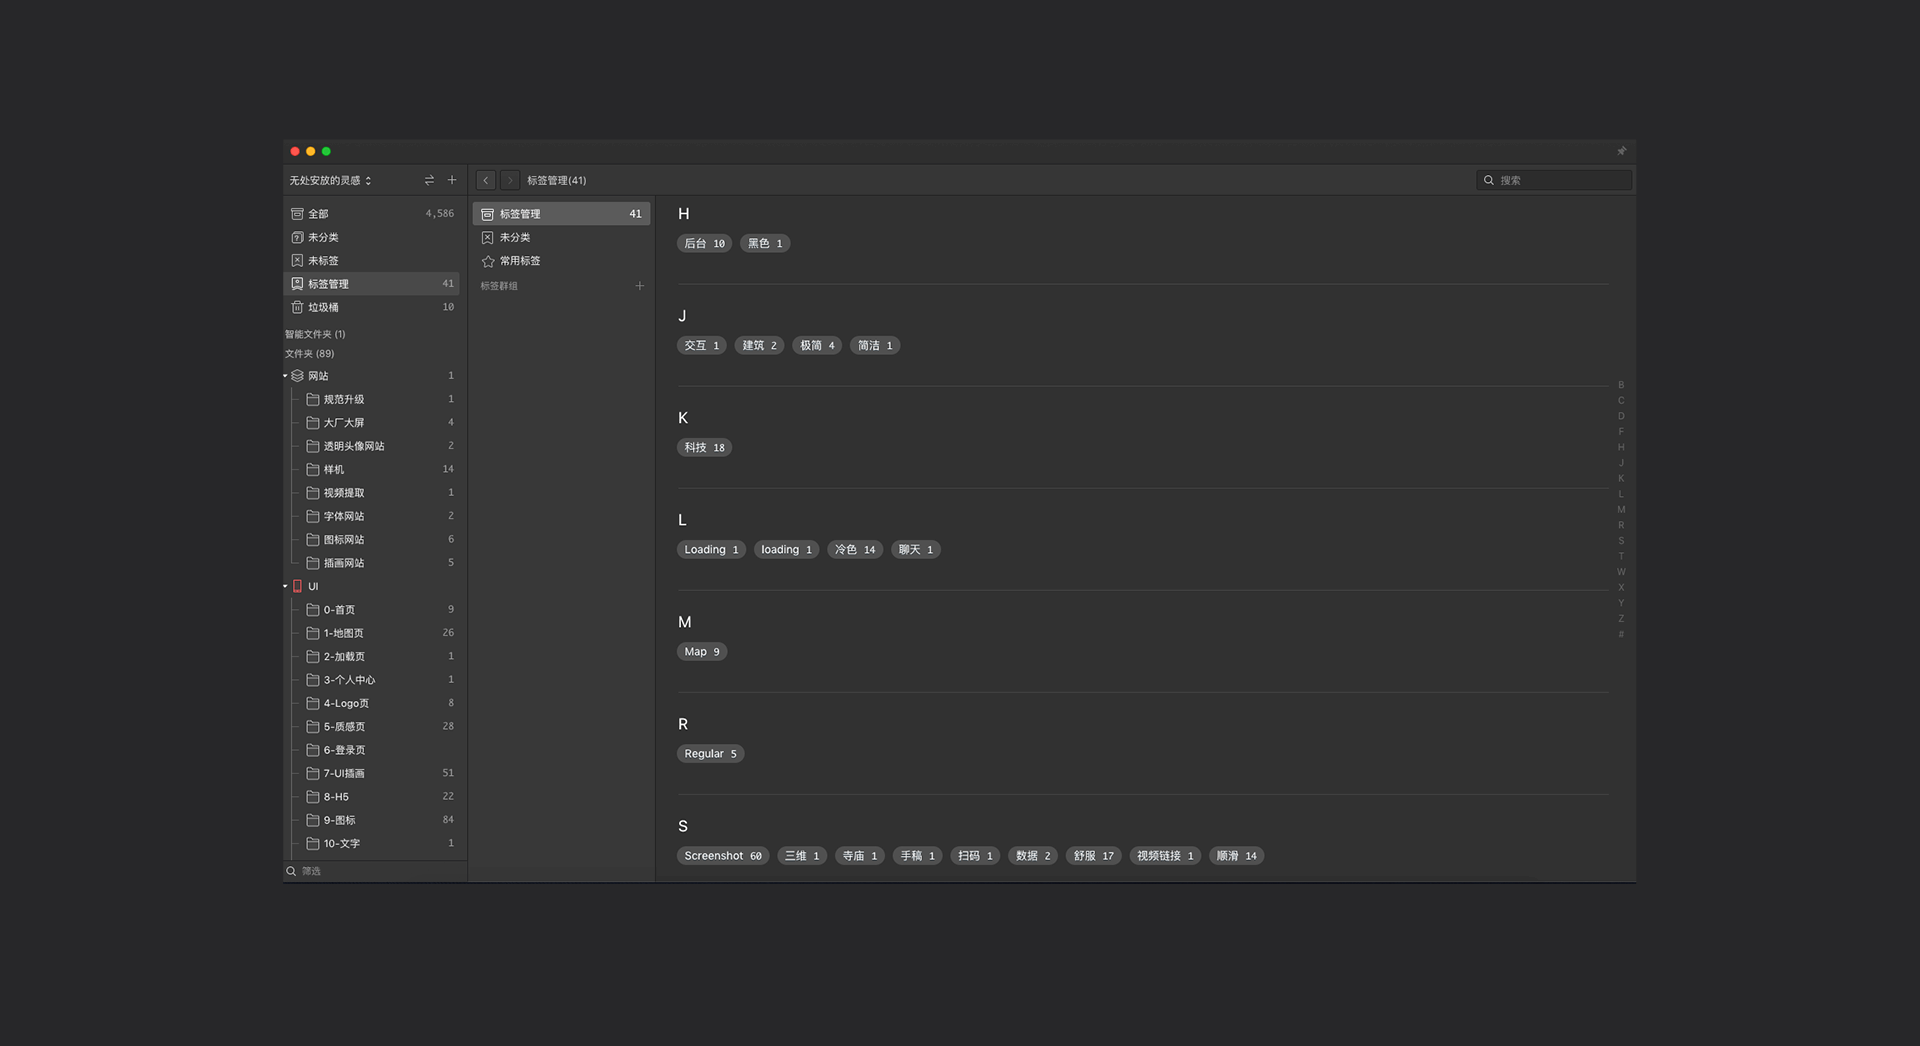Image resolution: width=1920 pixels, height=1046 pixels.
Task: Jump to letter B in alphabet index
Action: (x=1621, y=385)
